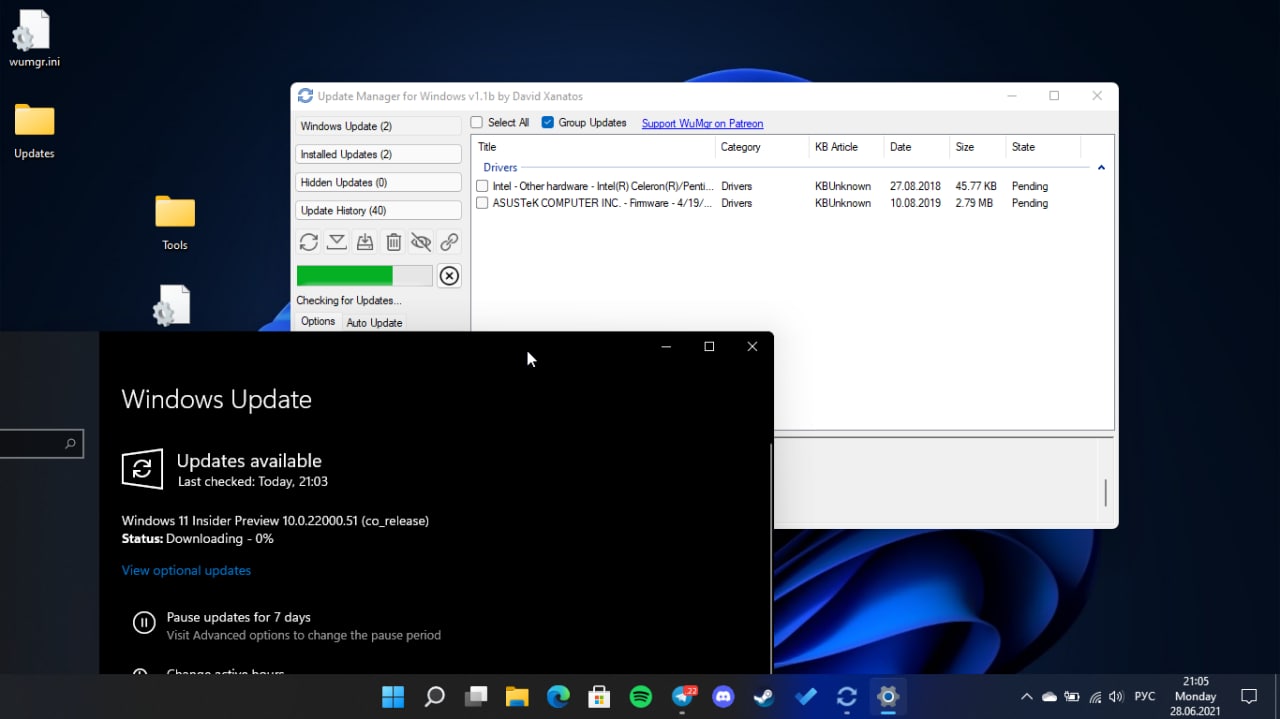Image resolution: width=1280 pixels, height=719 pixels.
Task: Open the Windows Update (2) list
Action: (378, 126)
